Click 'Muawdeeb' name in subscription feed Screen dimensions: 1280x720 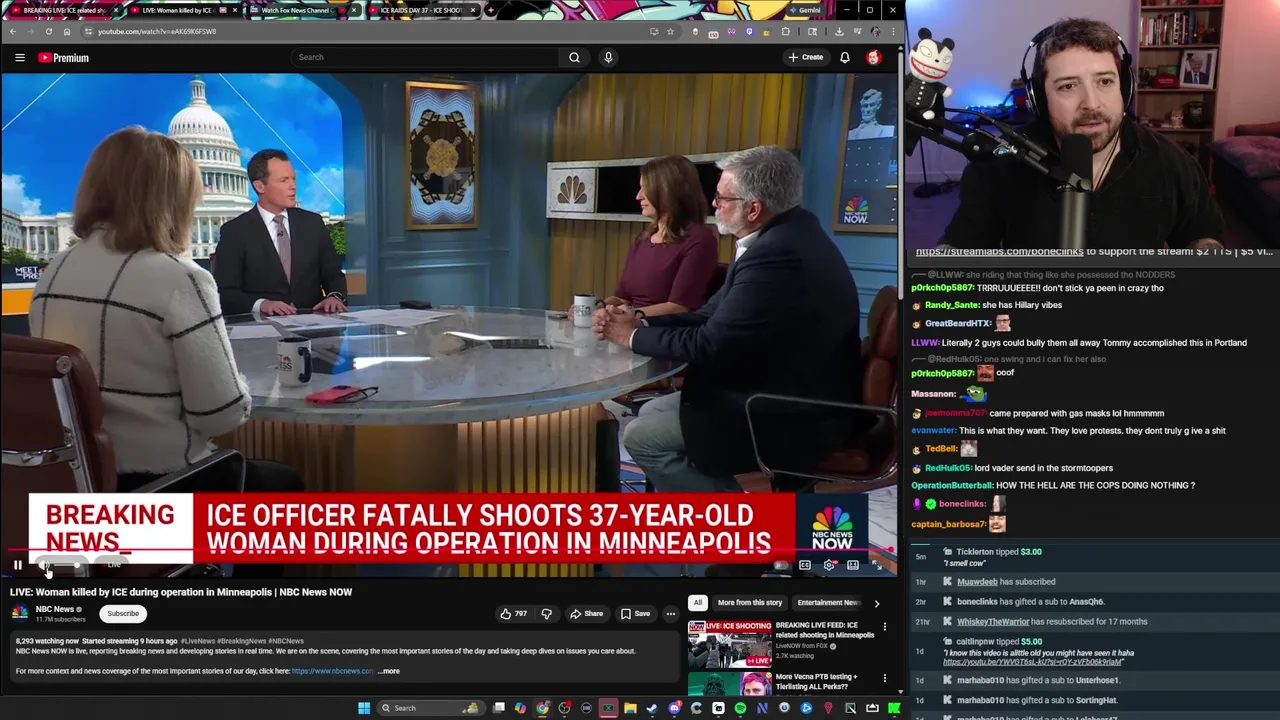click(977, 581)
